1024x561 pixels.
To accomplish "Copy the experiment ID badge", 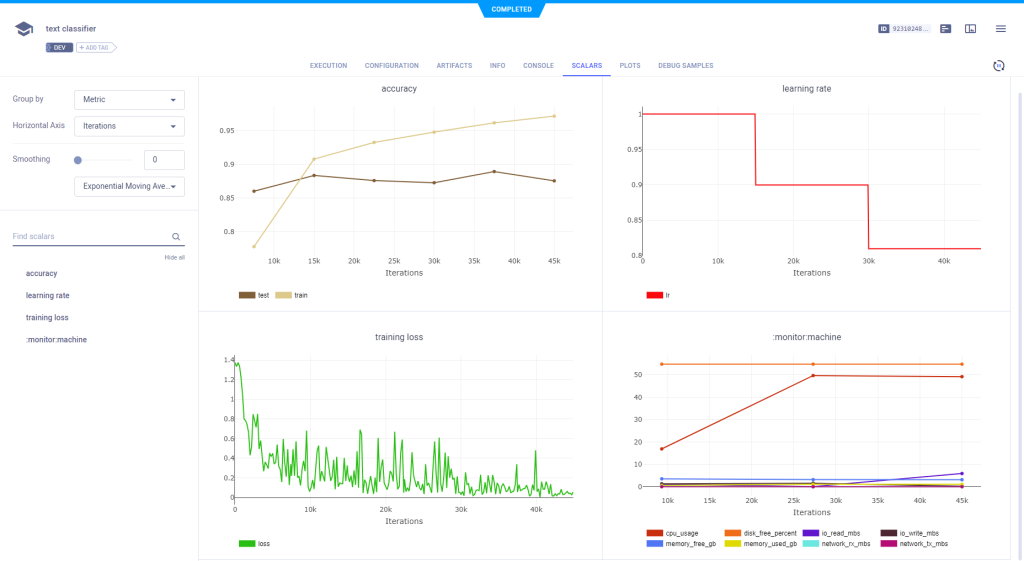I will tap(904, 29).
